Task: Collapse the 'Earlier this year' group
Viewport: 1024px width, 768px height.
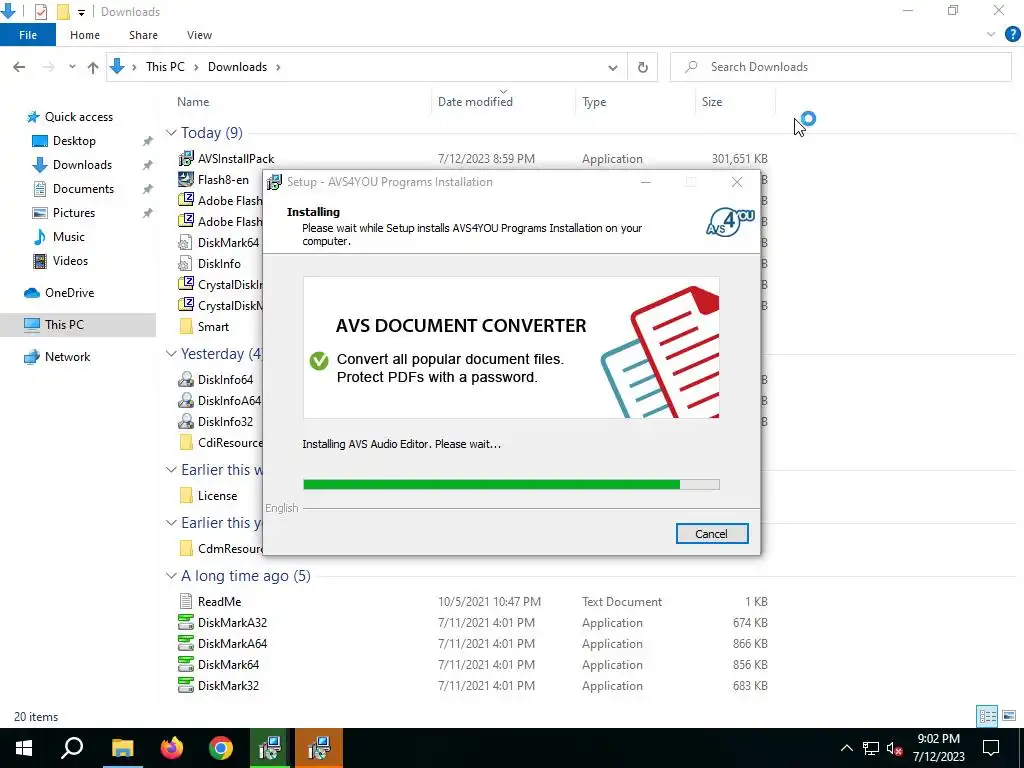Action: pyautogui.click(x=171, y=522)
